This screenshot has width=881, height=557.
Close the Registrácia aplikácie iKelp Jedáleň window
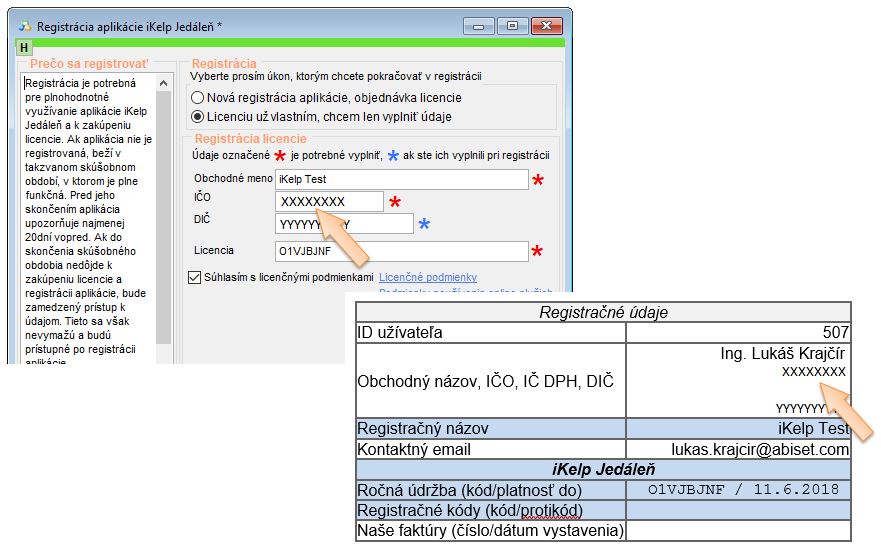point(547,26)
